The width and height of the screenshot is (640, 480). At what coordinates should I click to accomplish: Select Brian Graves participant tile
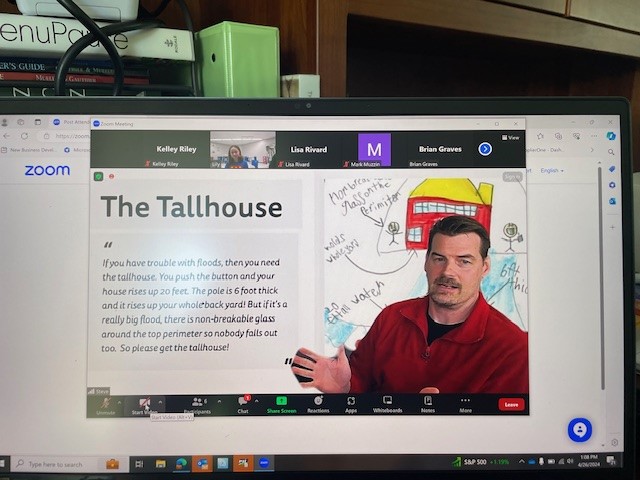click(440, 150)
